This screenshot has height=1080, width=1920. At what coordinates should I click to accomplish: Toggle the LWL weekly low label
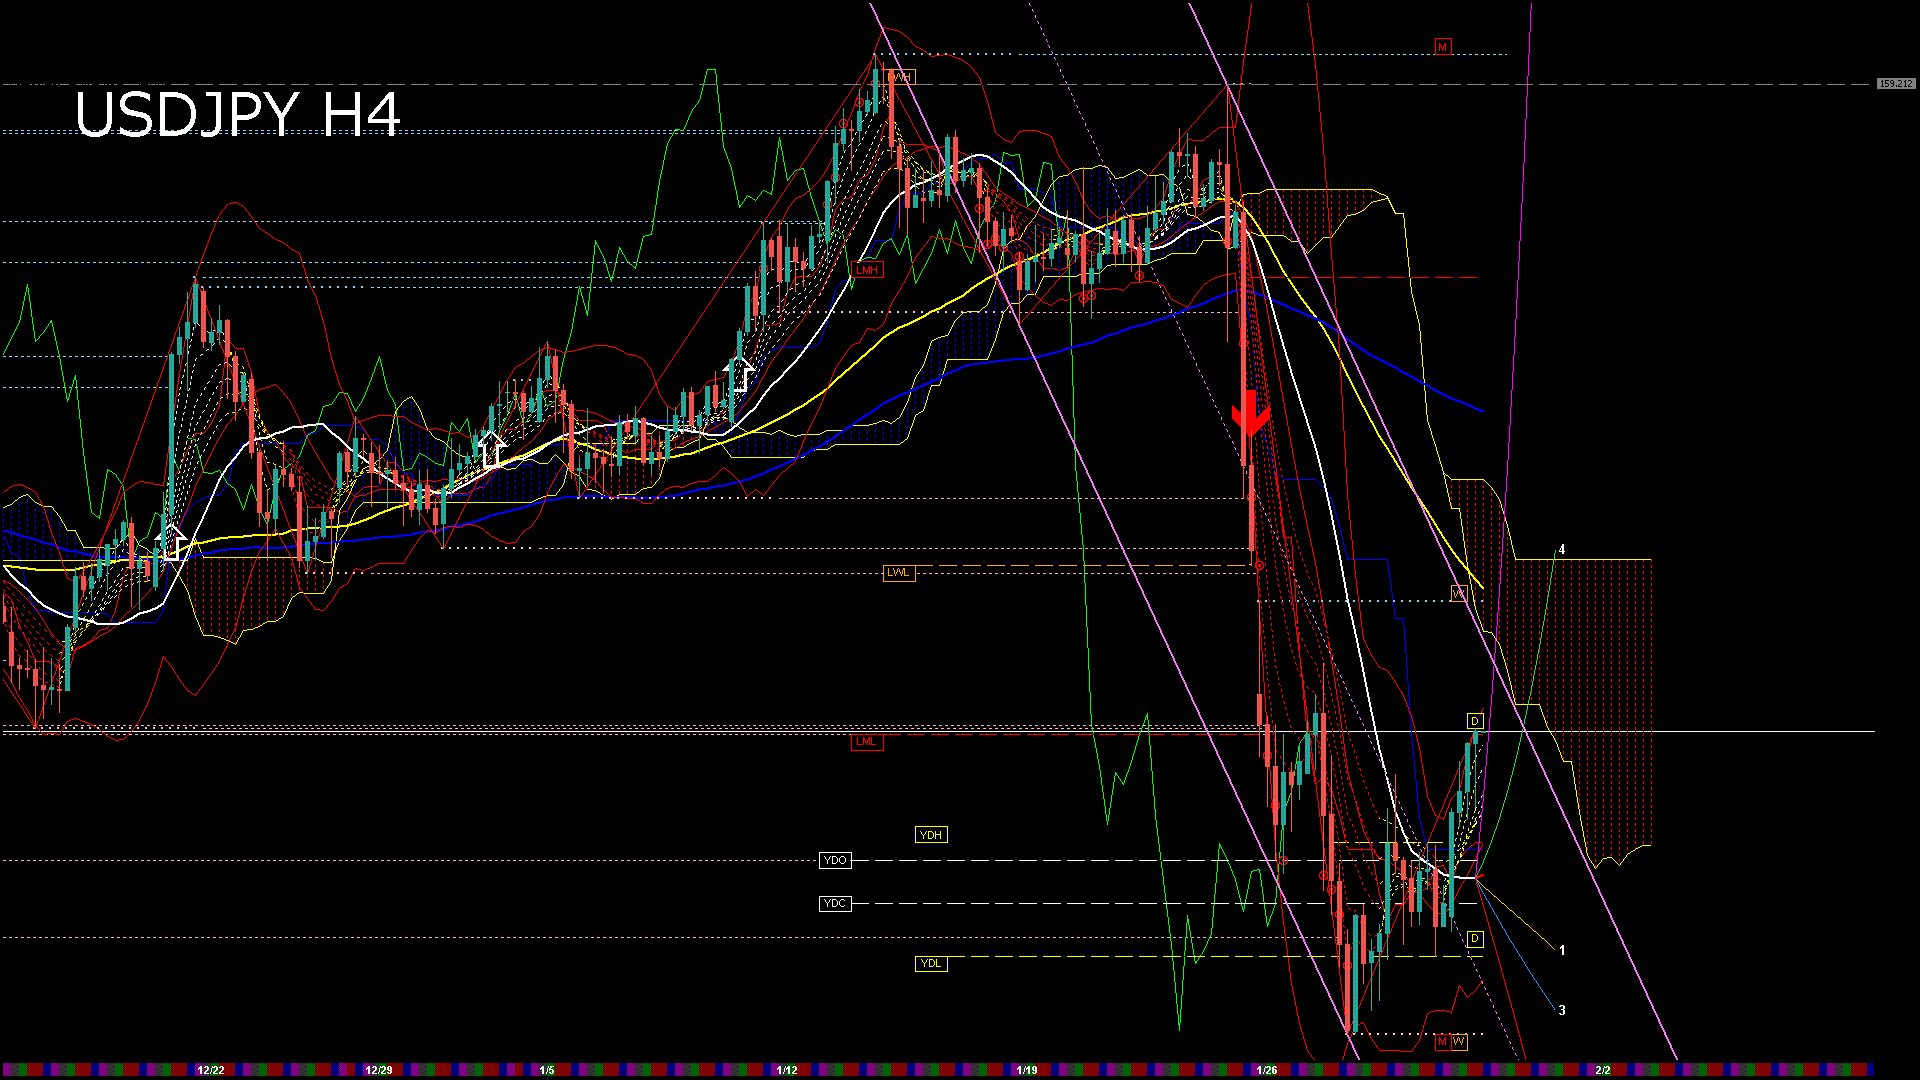point(898,572)
